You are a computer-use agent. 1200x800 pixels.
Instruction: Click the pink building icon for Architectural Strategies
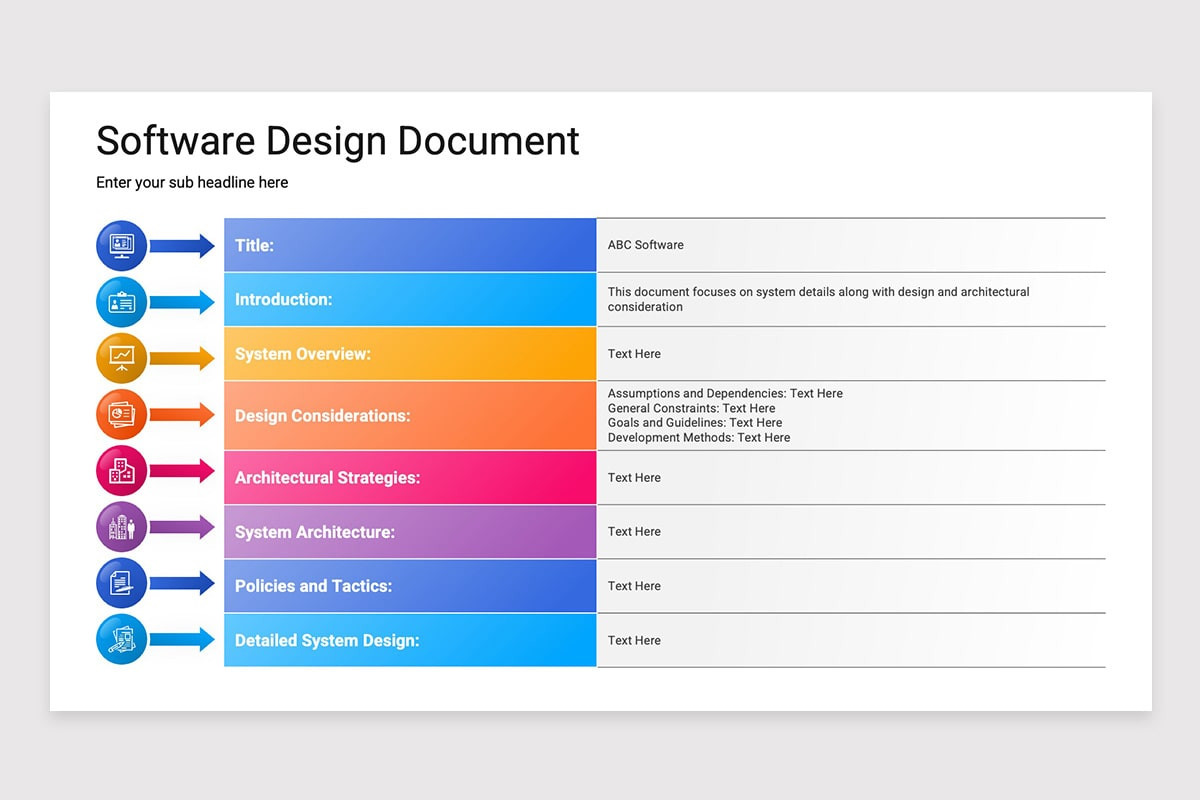click(x=122, y=470)
